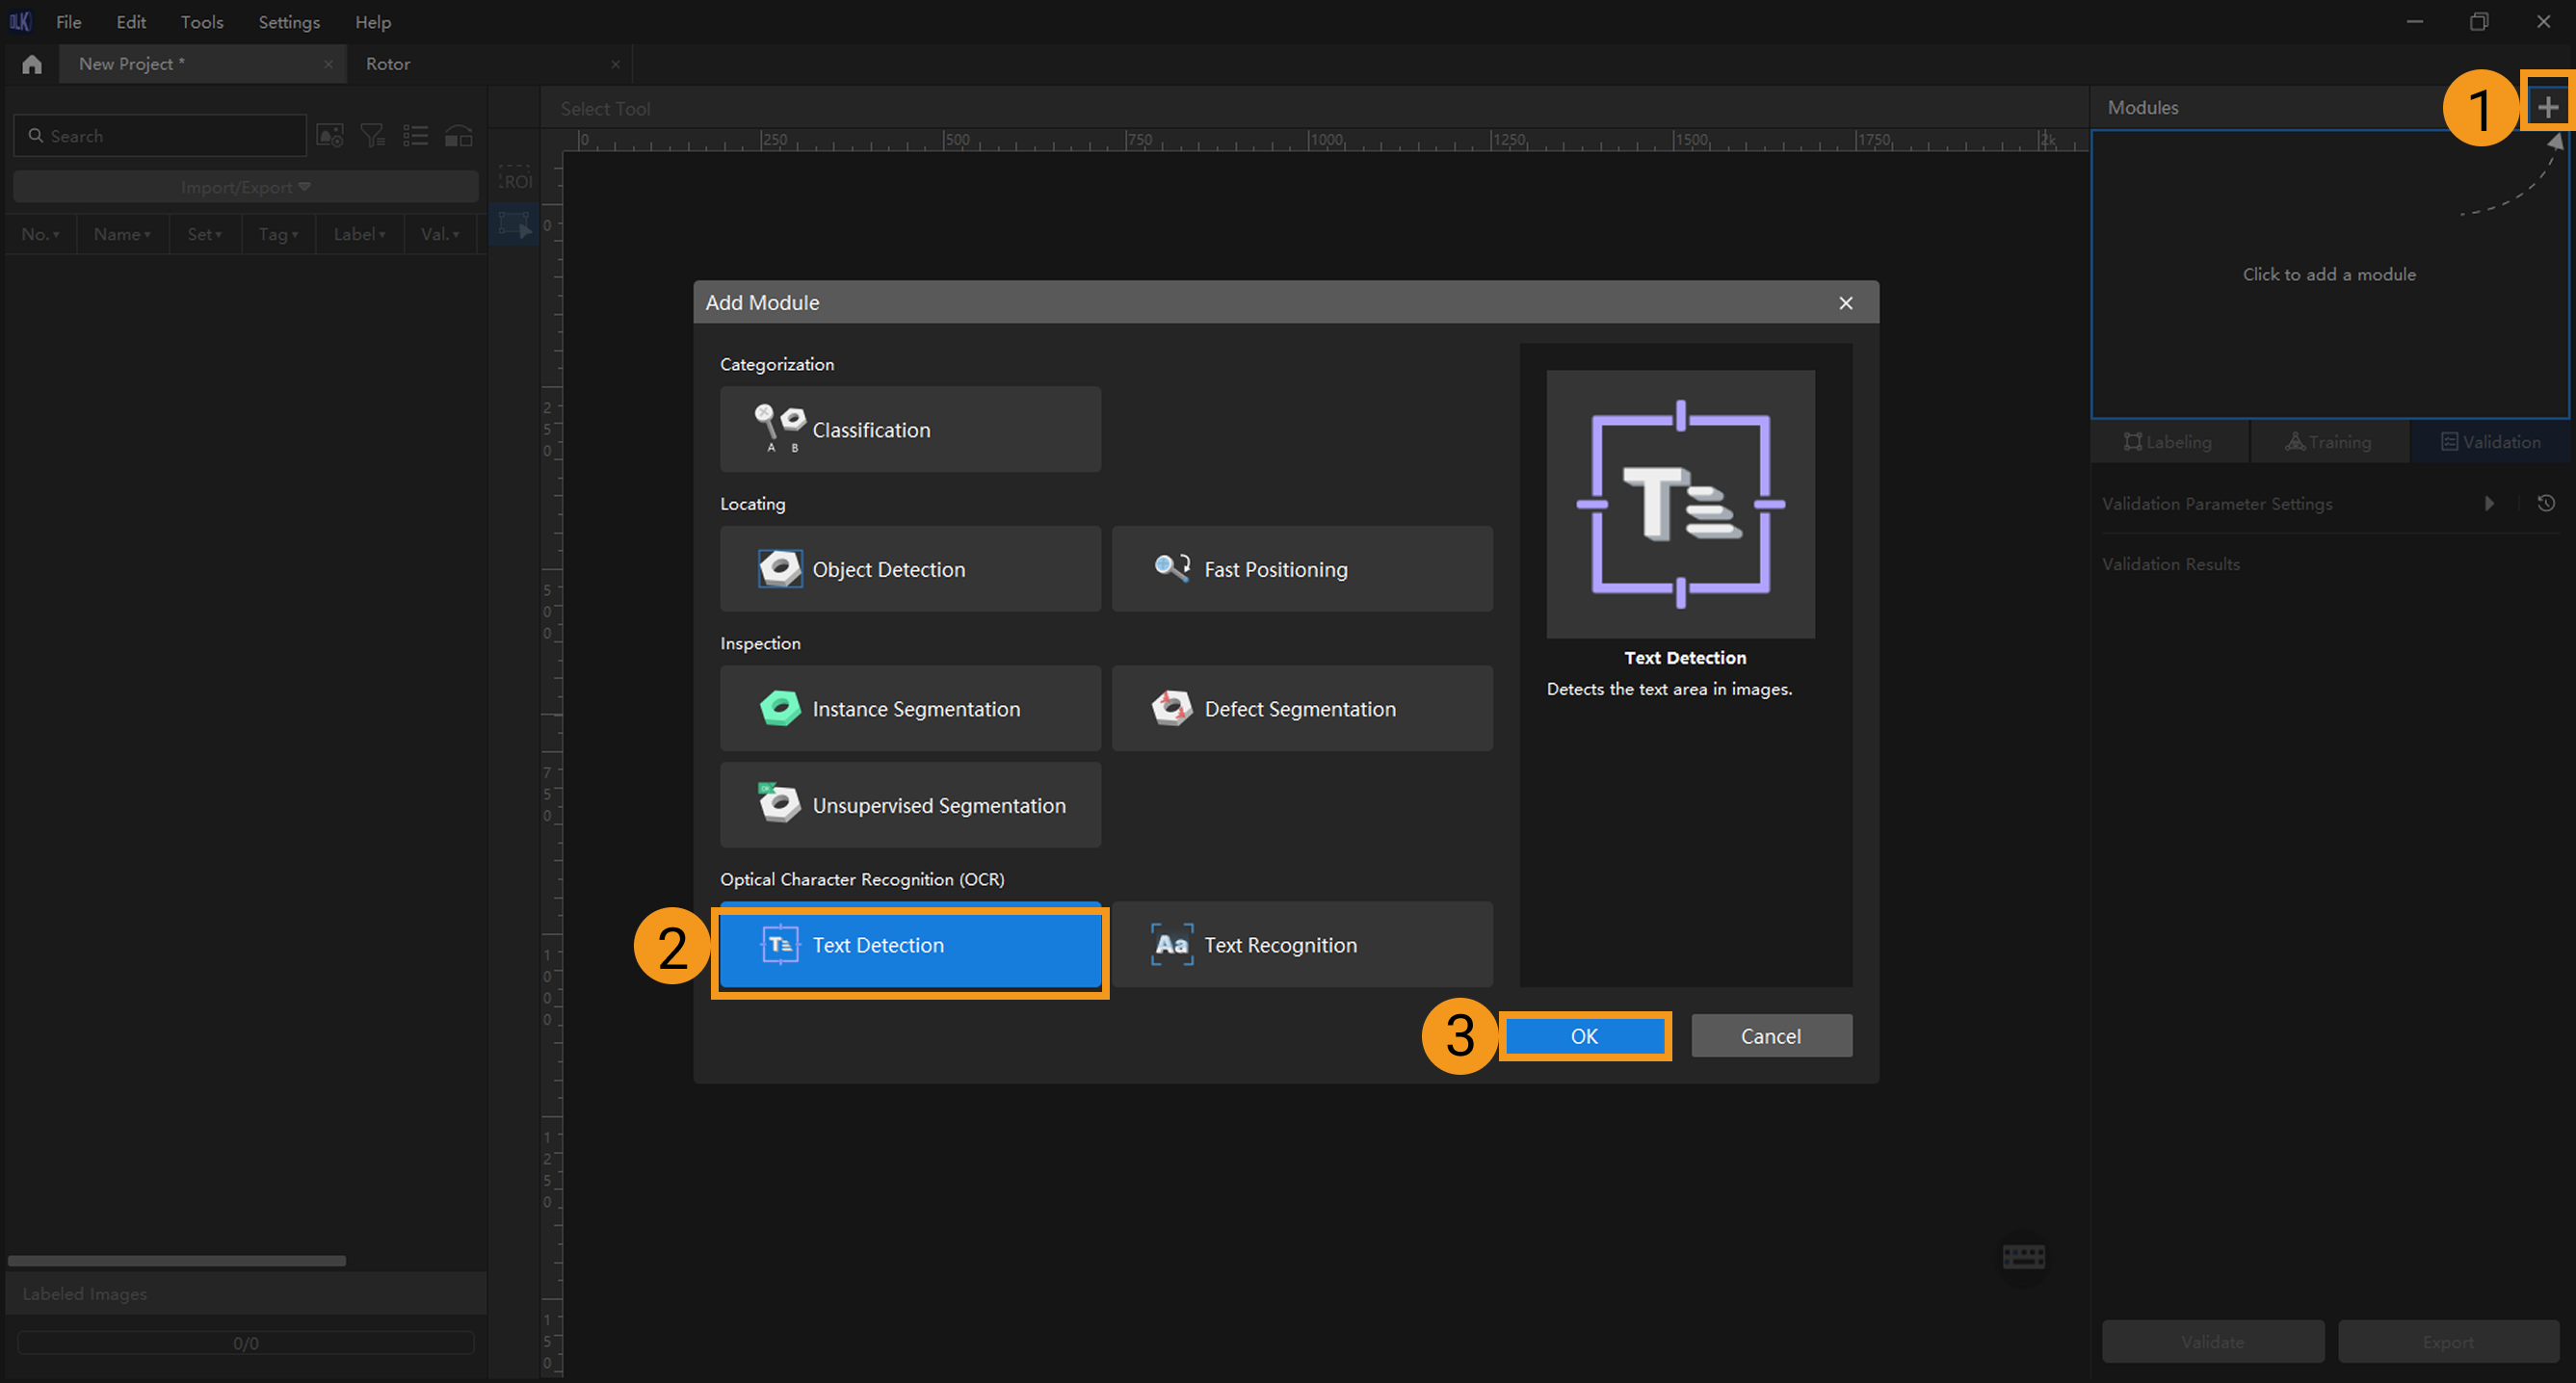Viewport: 2576px width, 1383px height.
Task: Switch to the Rotor project tab
Action: pos(388,64)
